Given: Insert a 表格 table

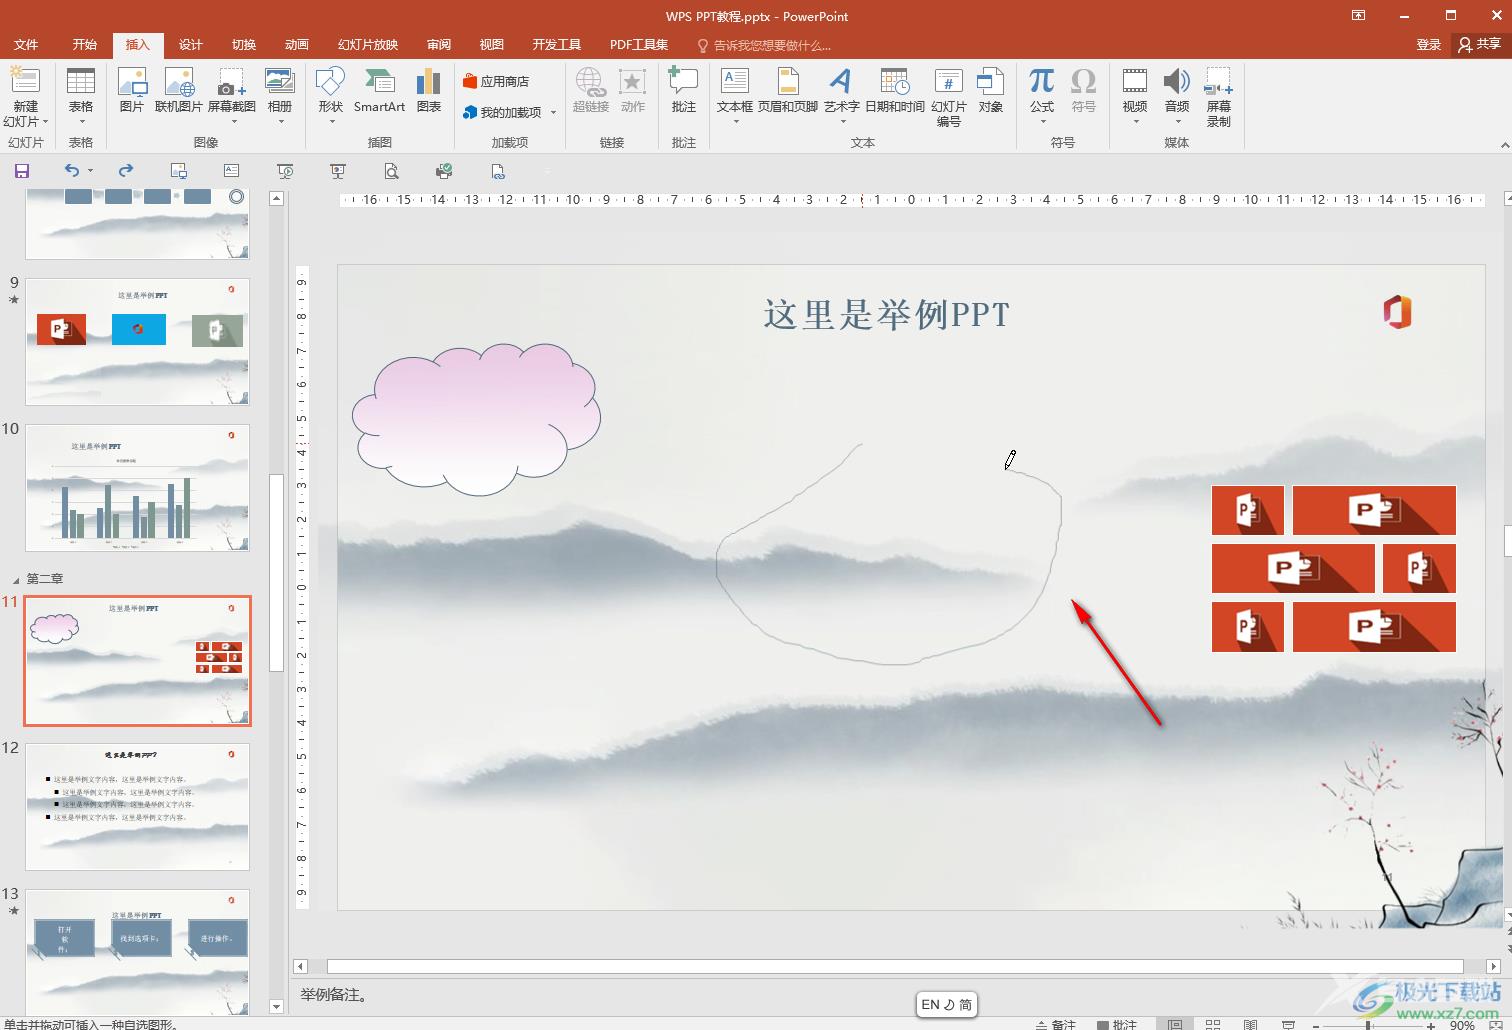Looking at the screenshot, I should (81, 95).
